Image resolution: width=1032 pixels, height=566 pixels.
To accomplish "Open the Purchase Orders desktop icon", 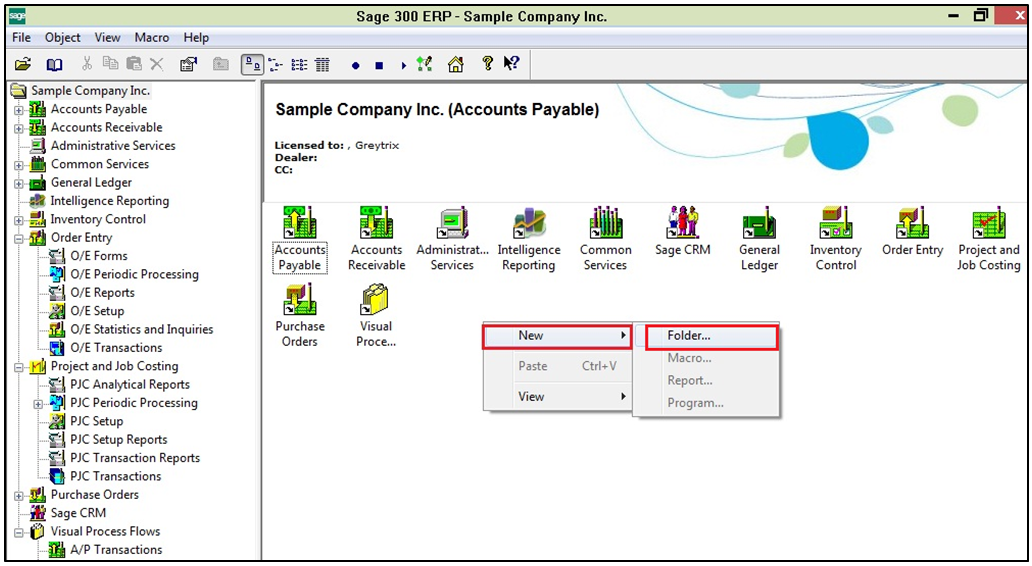I will 299,316.
